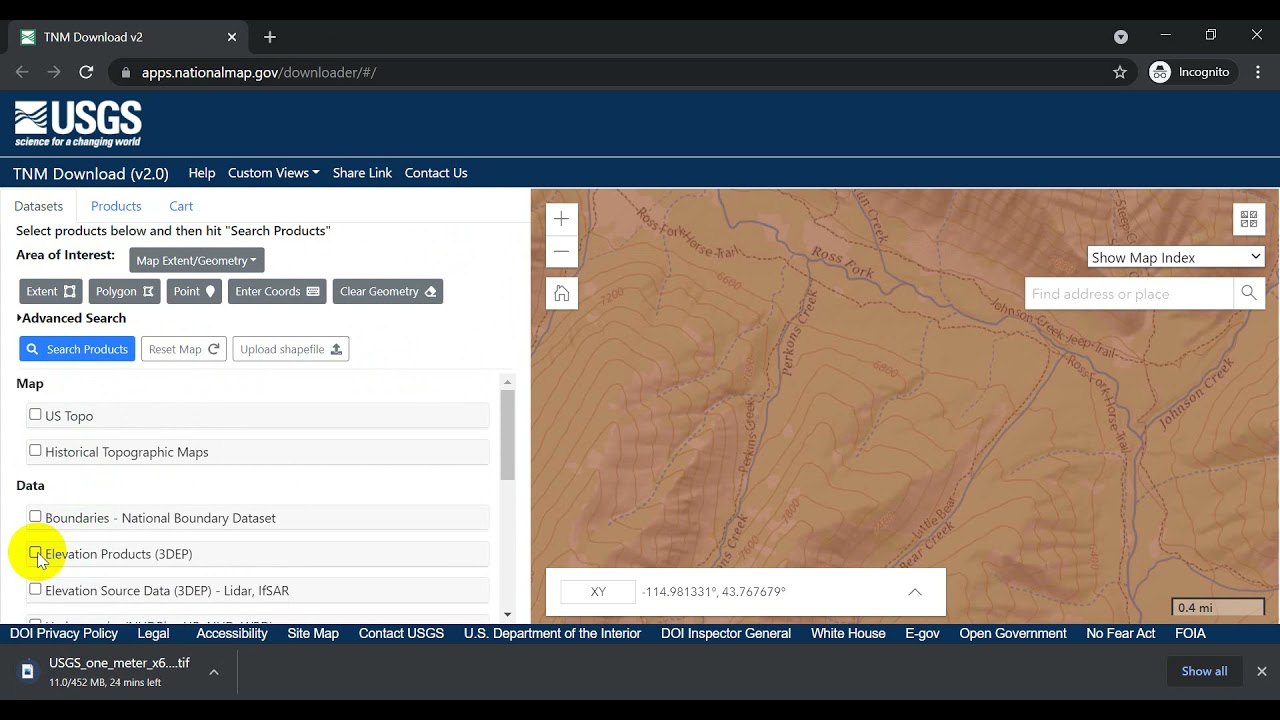Expand the XY coordinate panel chevron
Viewport: 1280px width, 720px height.
point(914,592)
